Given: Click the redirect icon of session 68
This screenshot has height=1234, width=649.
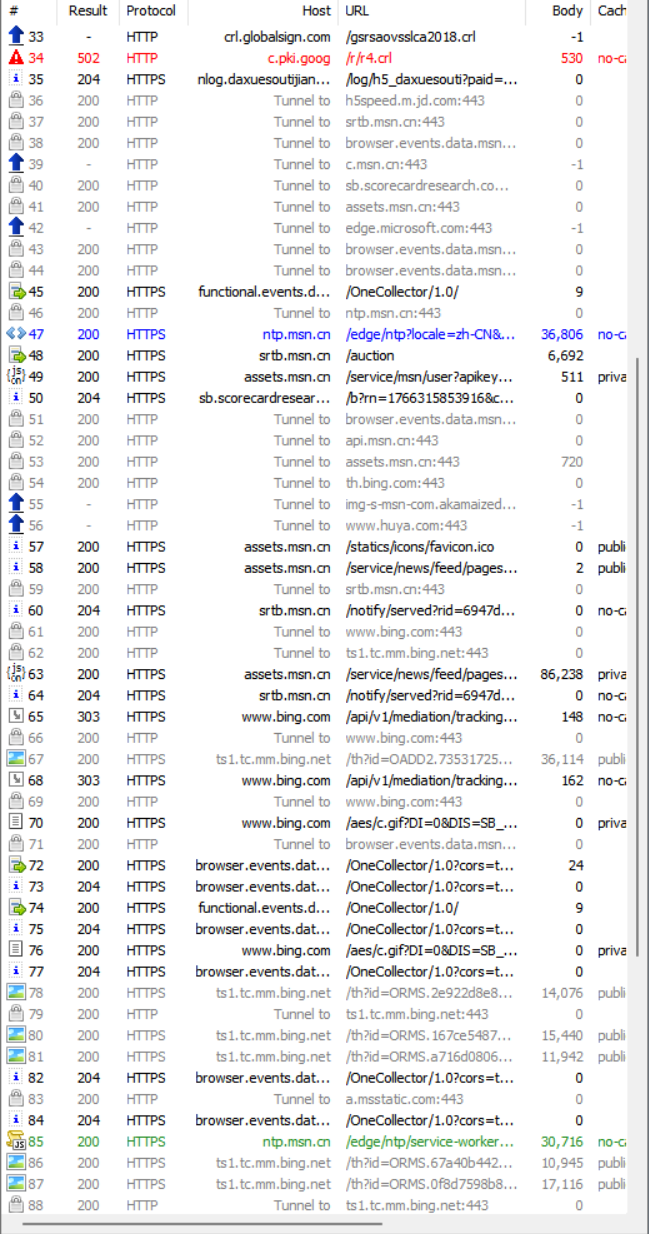Looking at the screenshot, I should pos(16,781).
